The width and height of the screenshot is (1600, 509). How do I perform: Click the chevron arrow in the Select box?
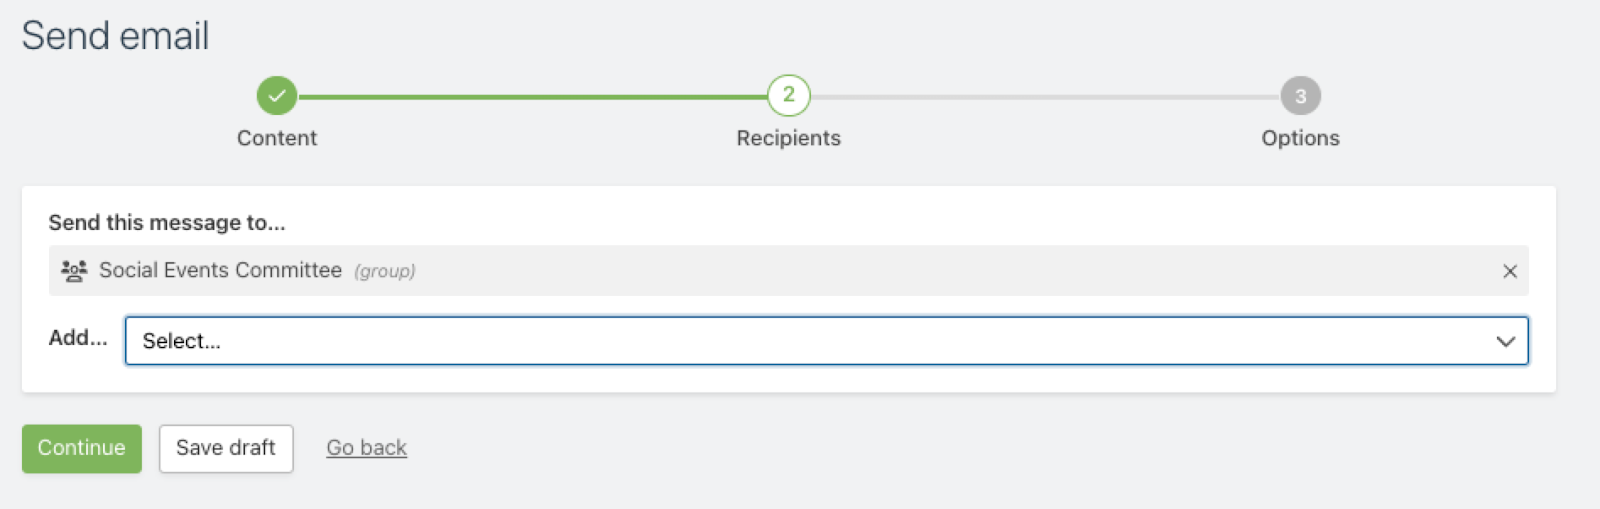pos(1505,341)
